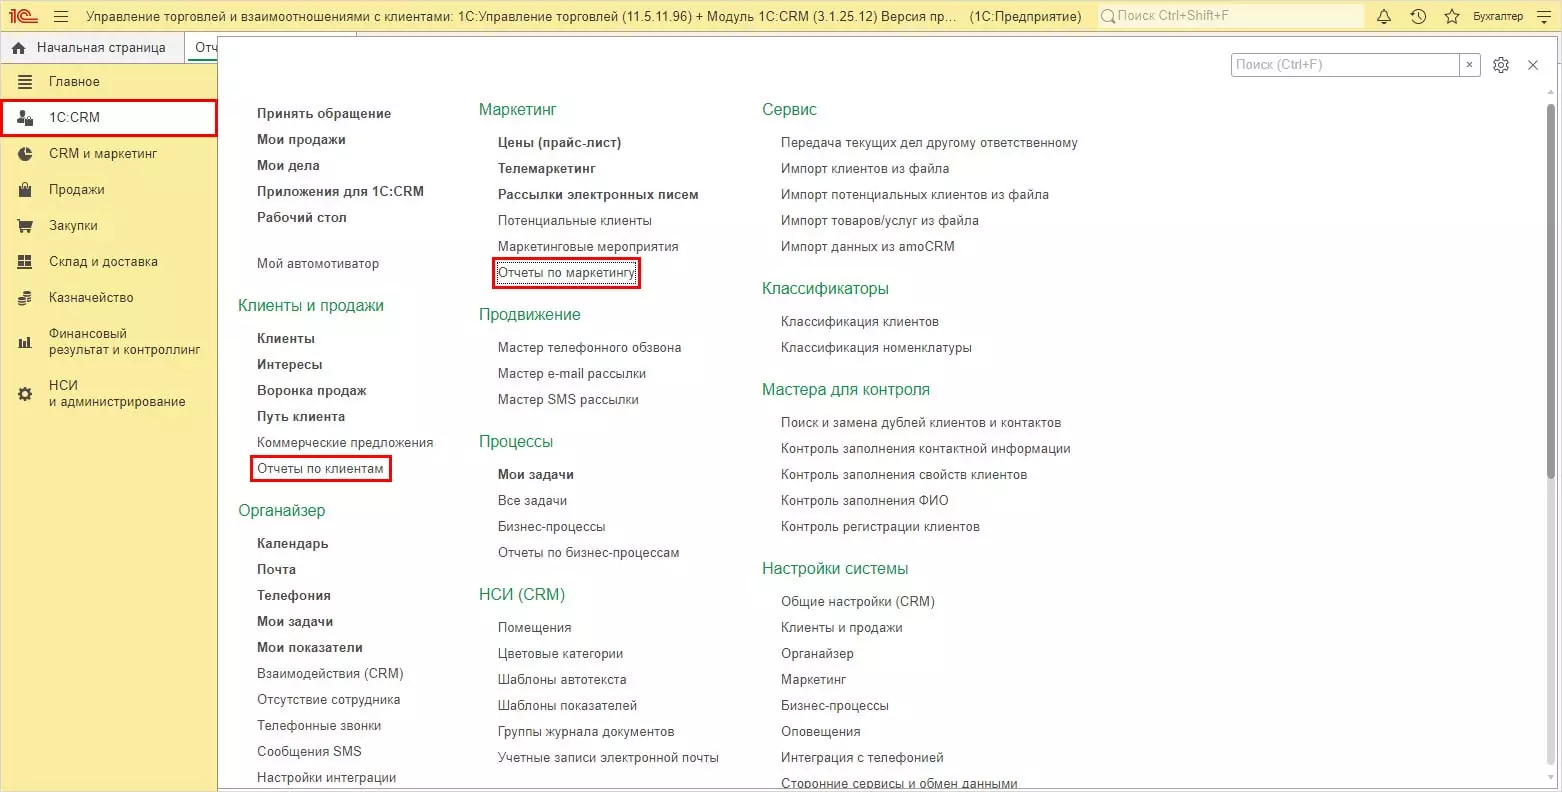Open Отсутствие сотрудника

[329, 699]
